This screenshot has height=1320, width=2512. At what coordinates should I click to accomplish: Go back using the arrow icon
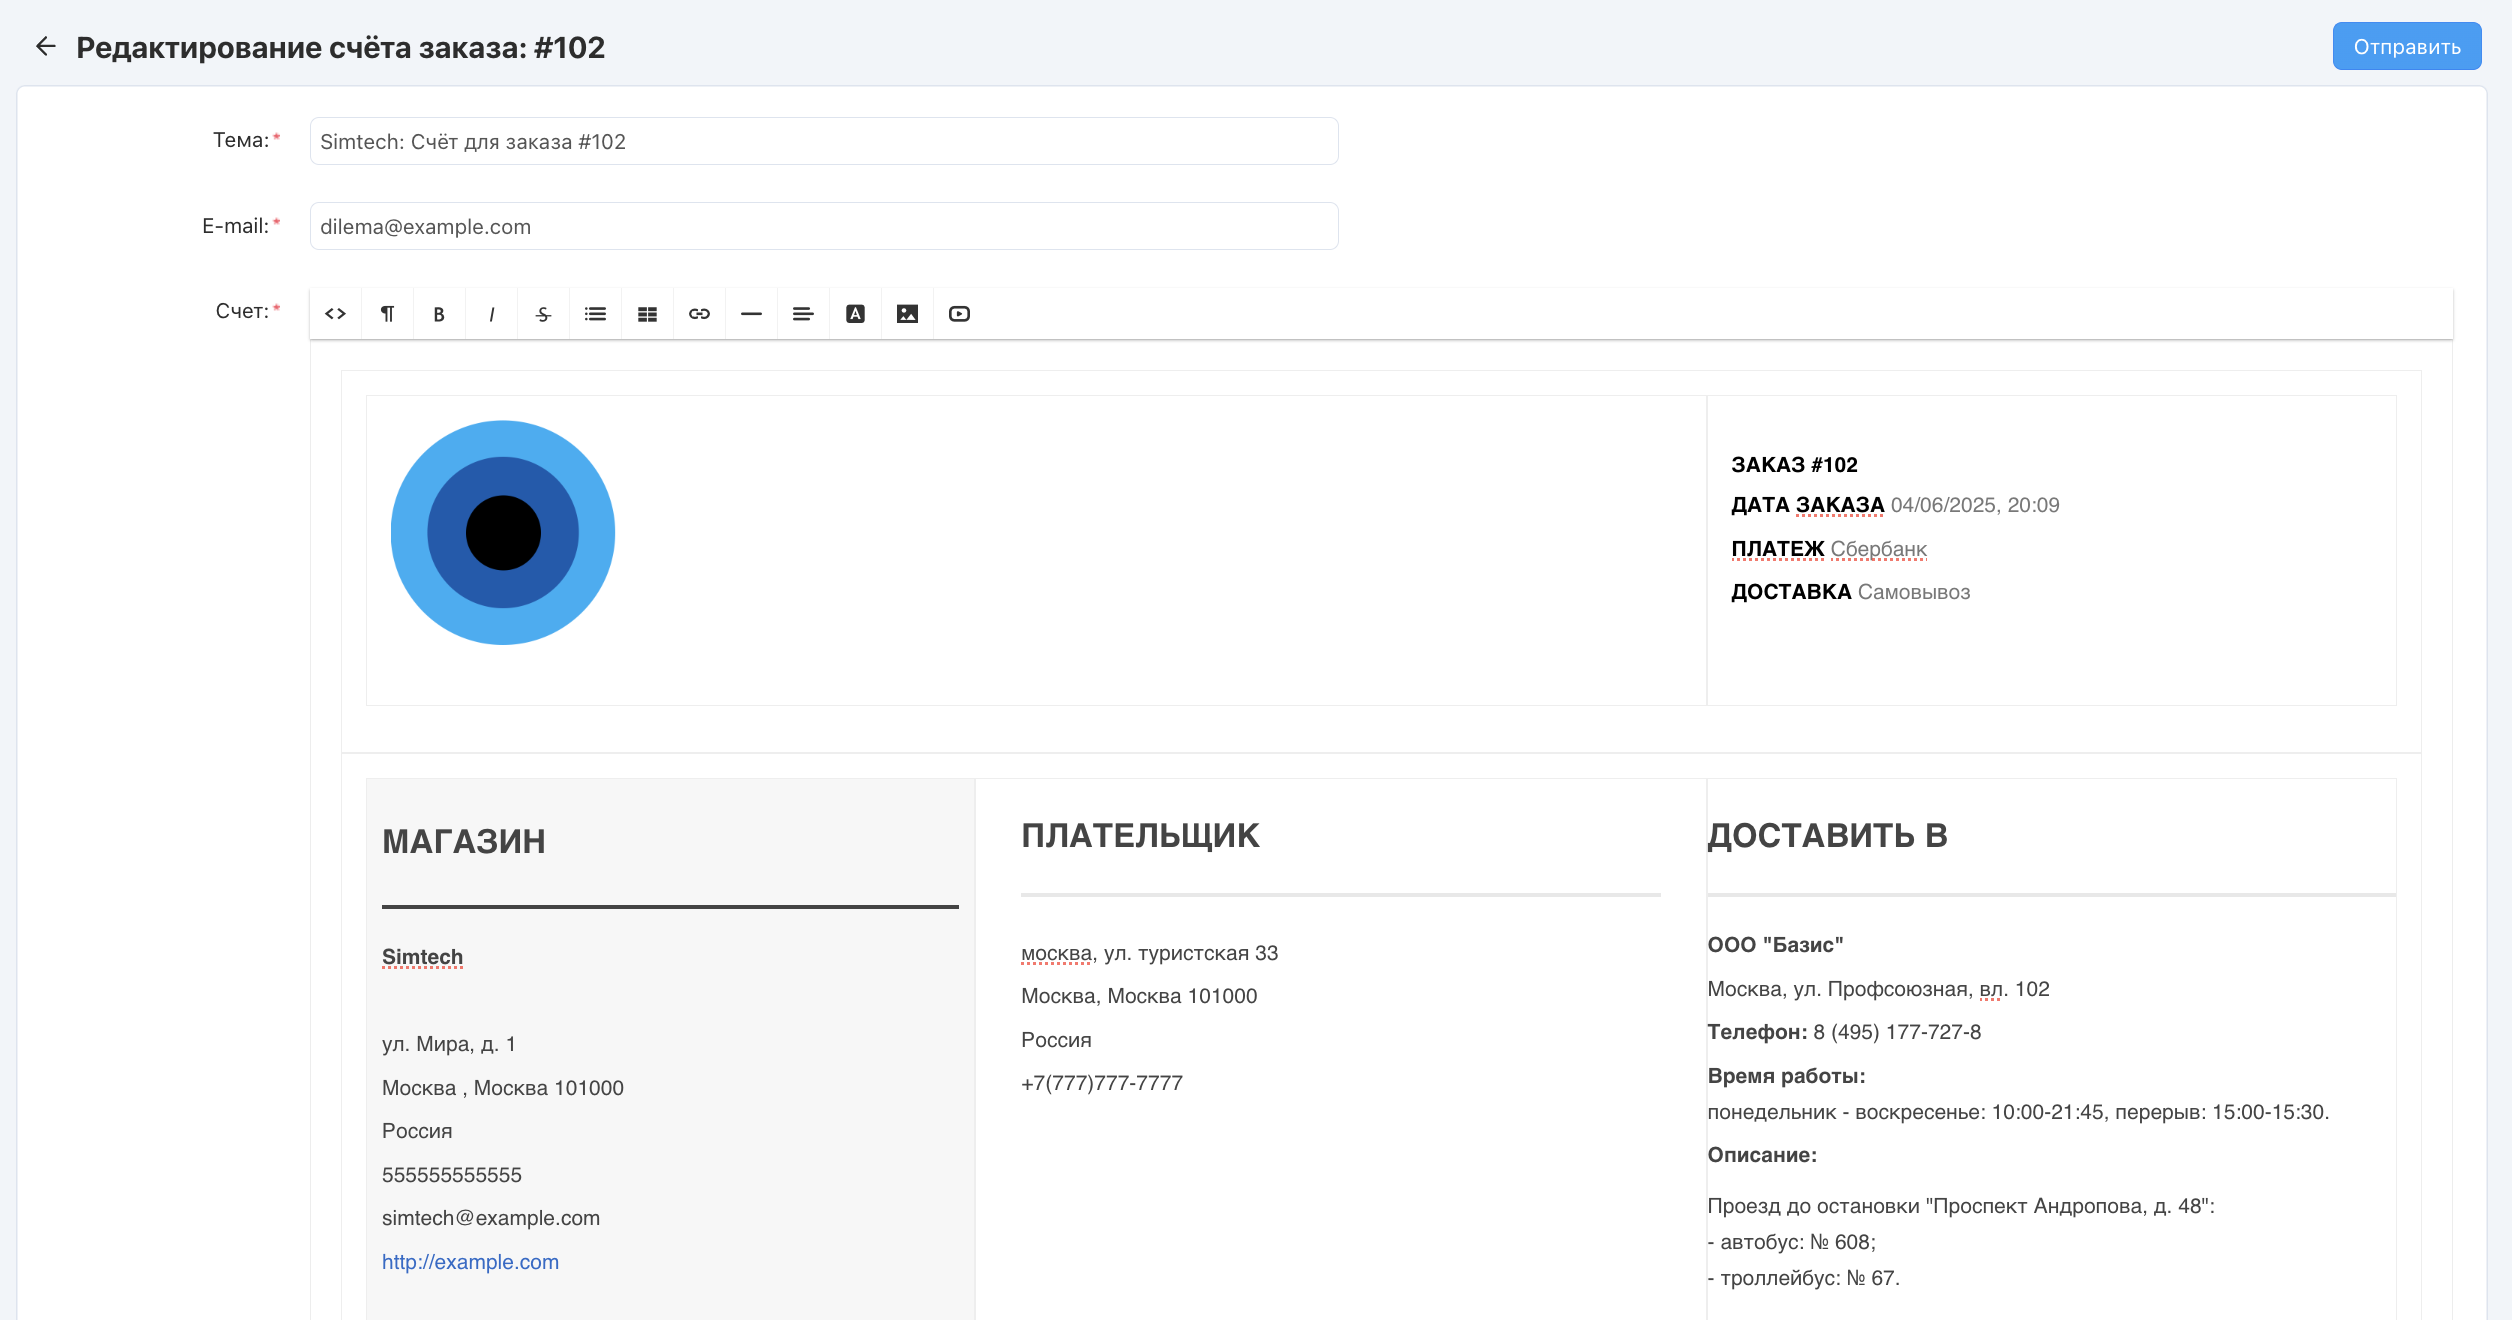46,47
